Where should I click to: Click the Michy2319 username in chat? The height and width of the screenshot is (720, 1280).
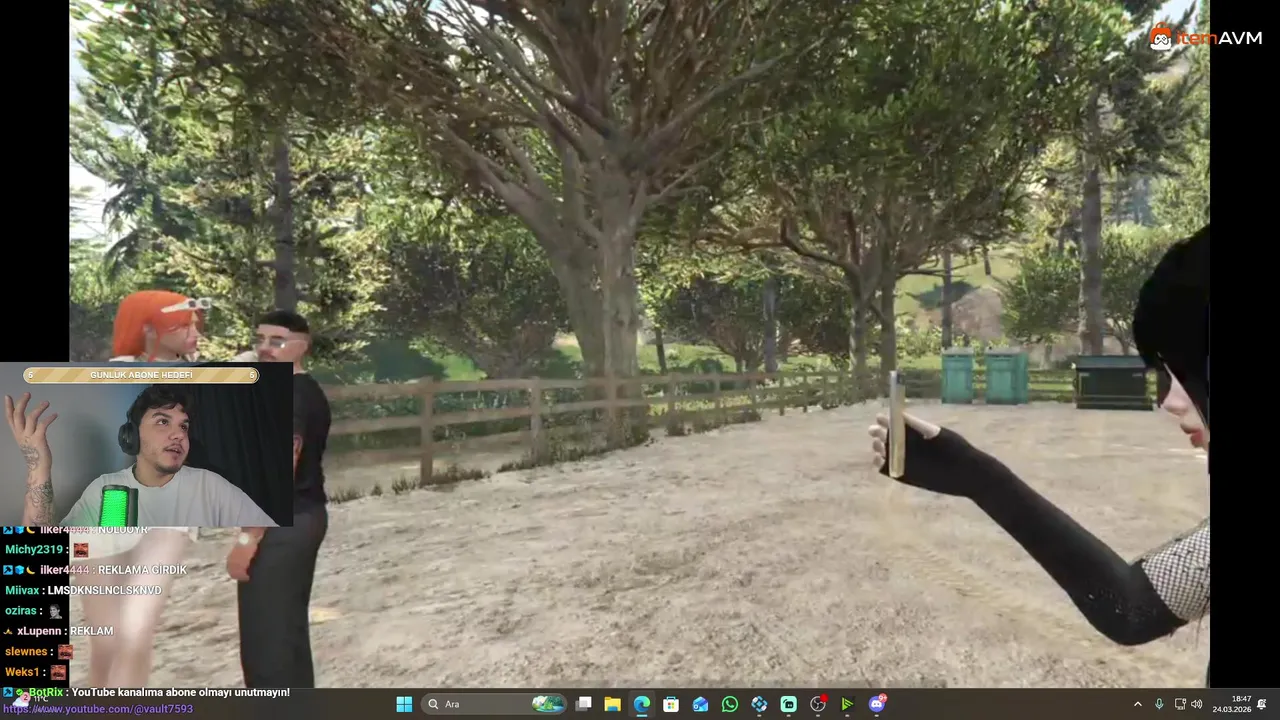pyautogui.click(x=34, y=549)
